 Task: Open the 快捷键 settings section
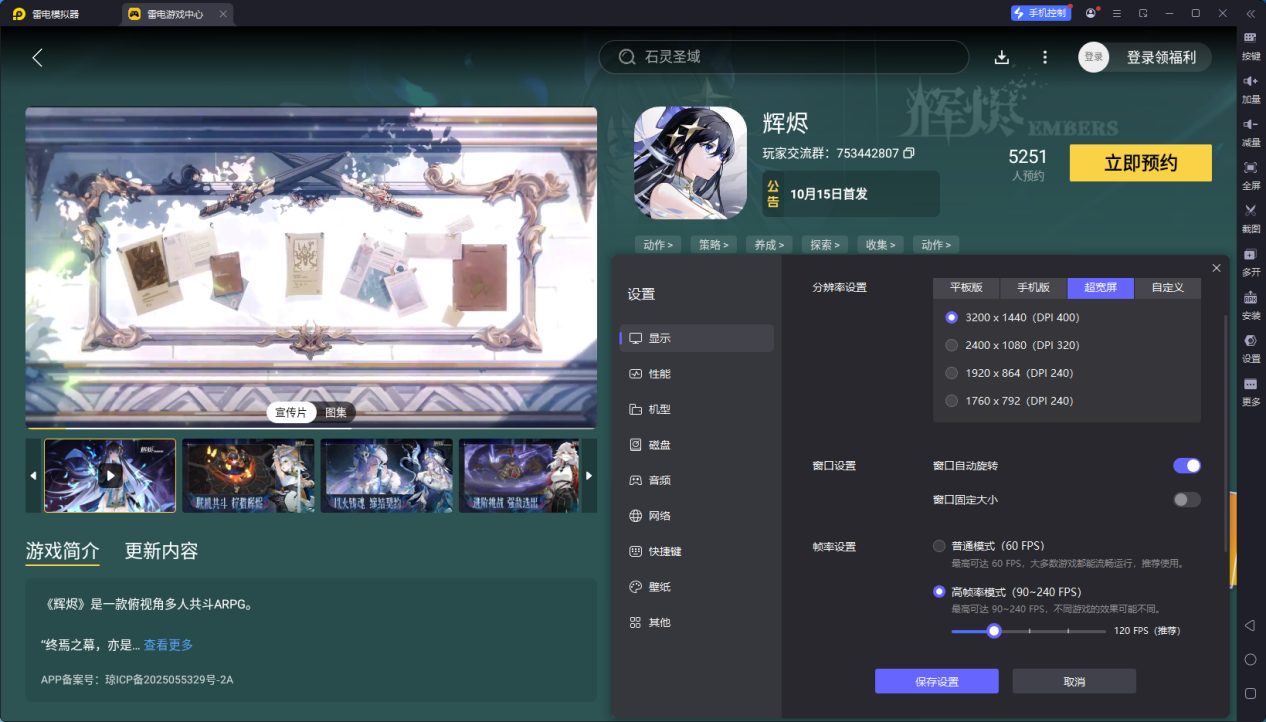click(x=697, y=551)
